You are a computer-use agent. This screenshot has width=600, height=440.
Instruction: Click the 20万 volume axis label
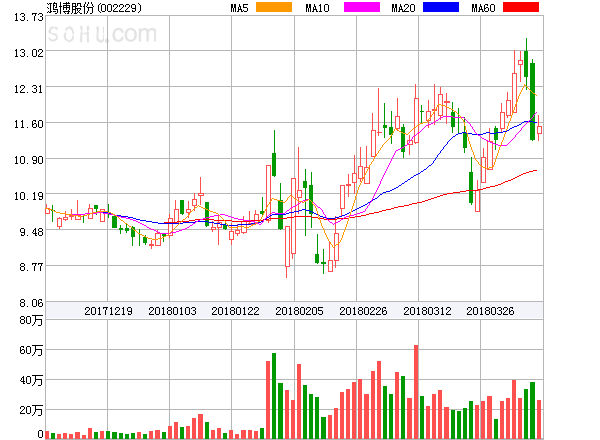pos(31,411)
